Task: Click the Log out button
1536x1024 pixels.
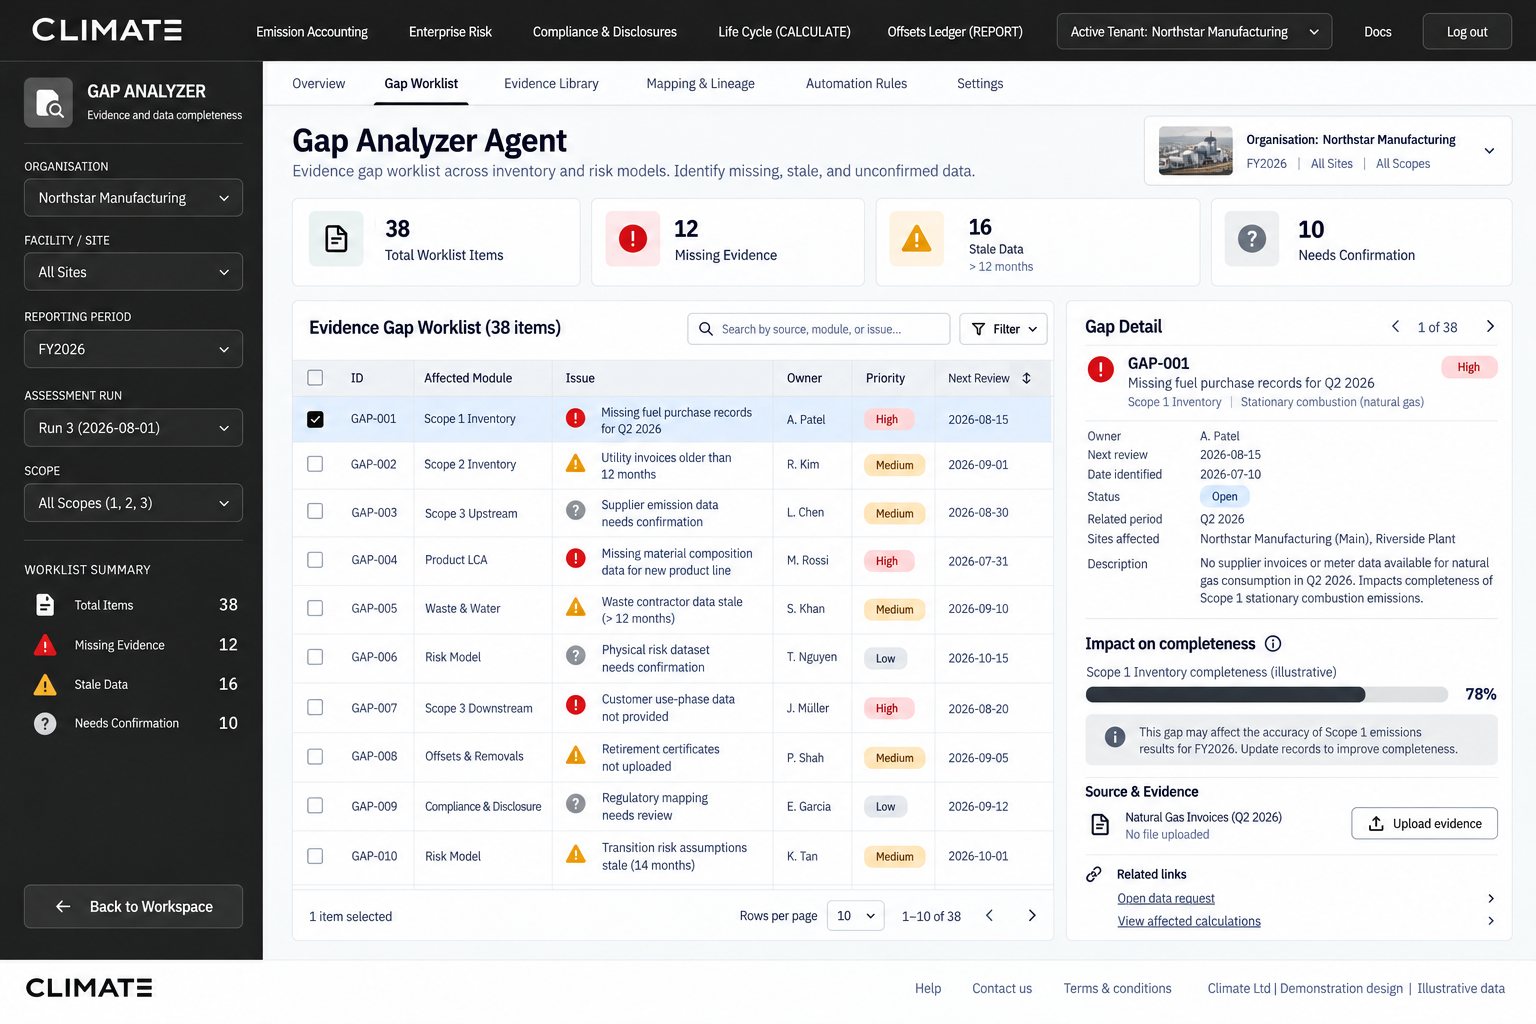Action: [1467, 32]
